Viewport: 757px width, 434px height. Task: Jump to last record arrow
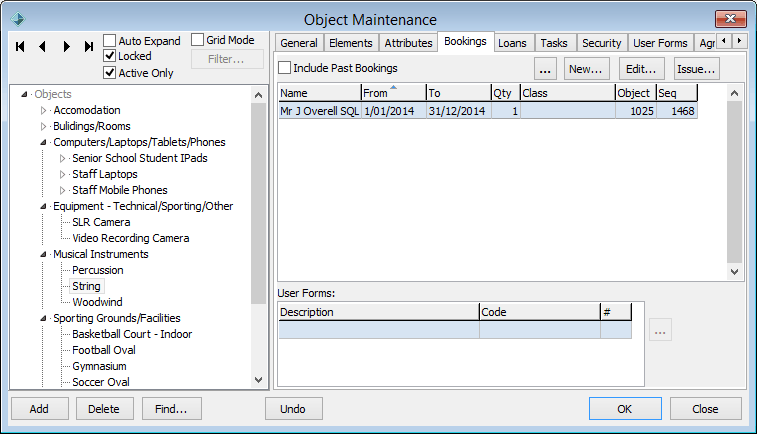point(89,46)
